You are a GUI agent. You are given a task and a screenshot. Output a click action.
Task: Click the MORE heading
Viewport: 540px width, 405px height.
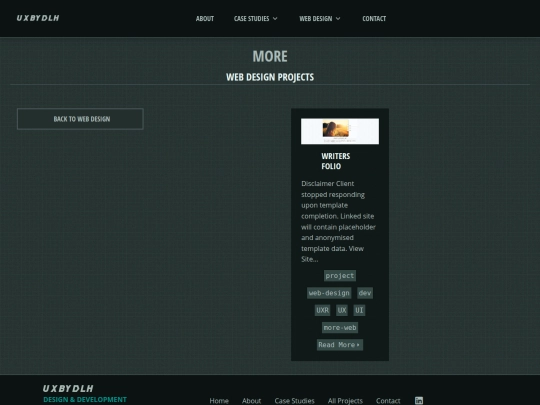pos(270,56)
